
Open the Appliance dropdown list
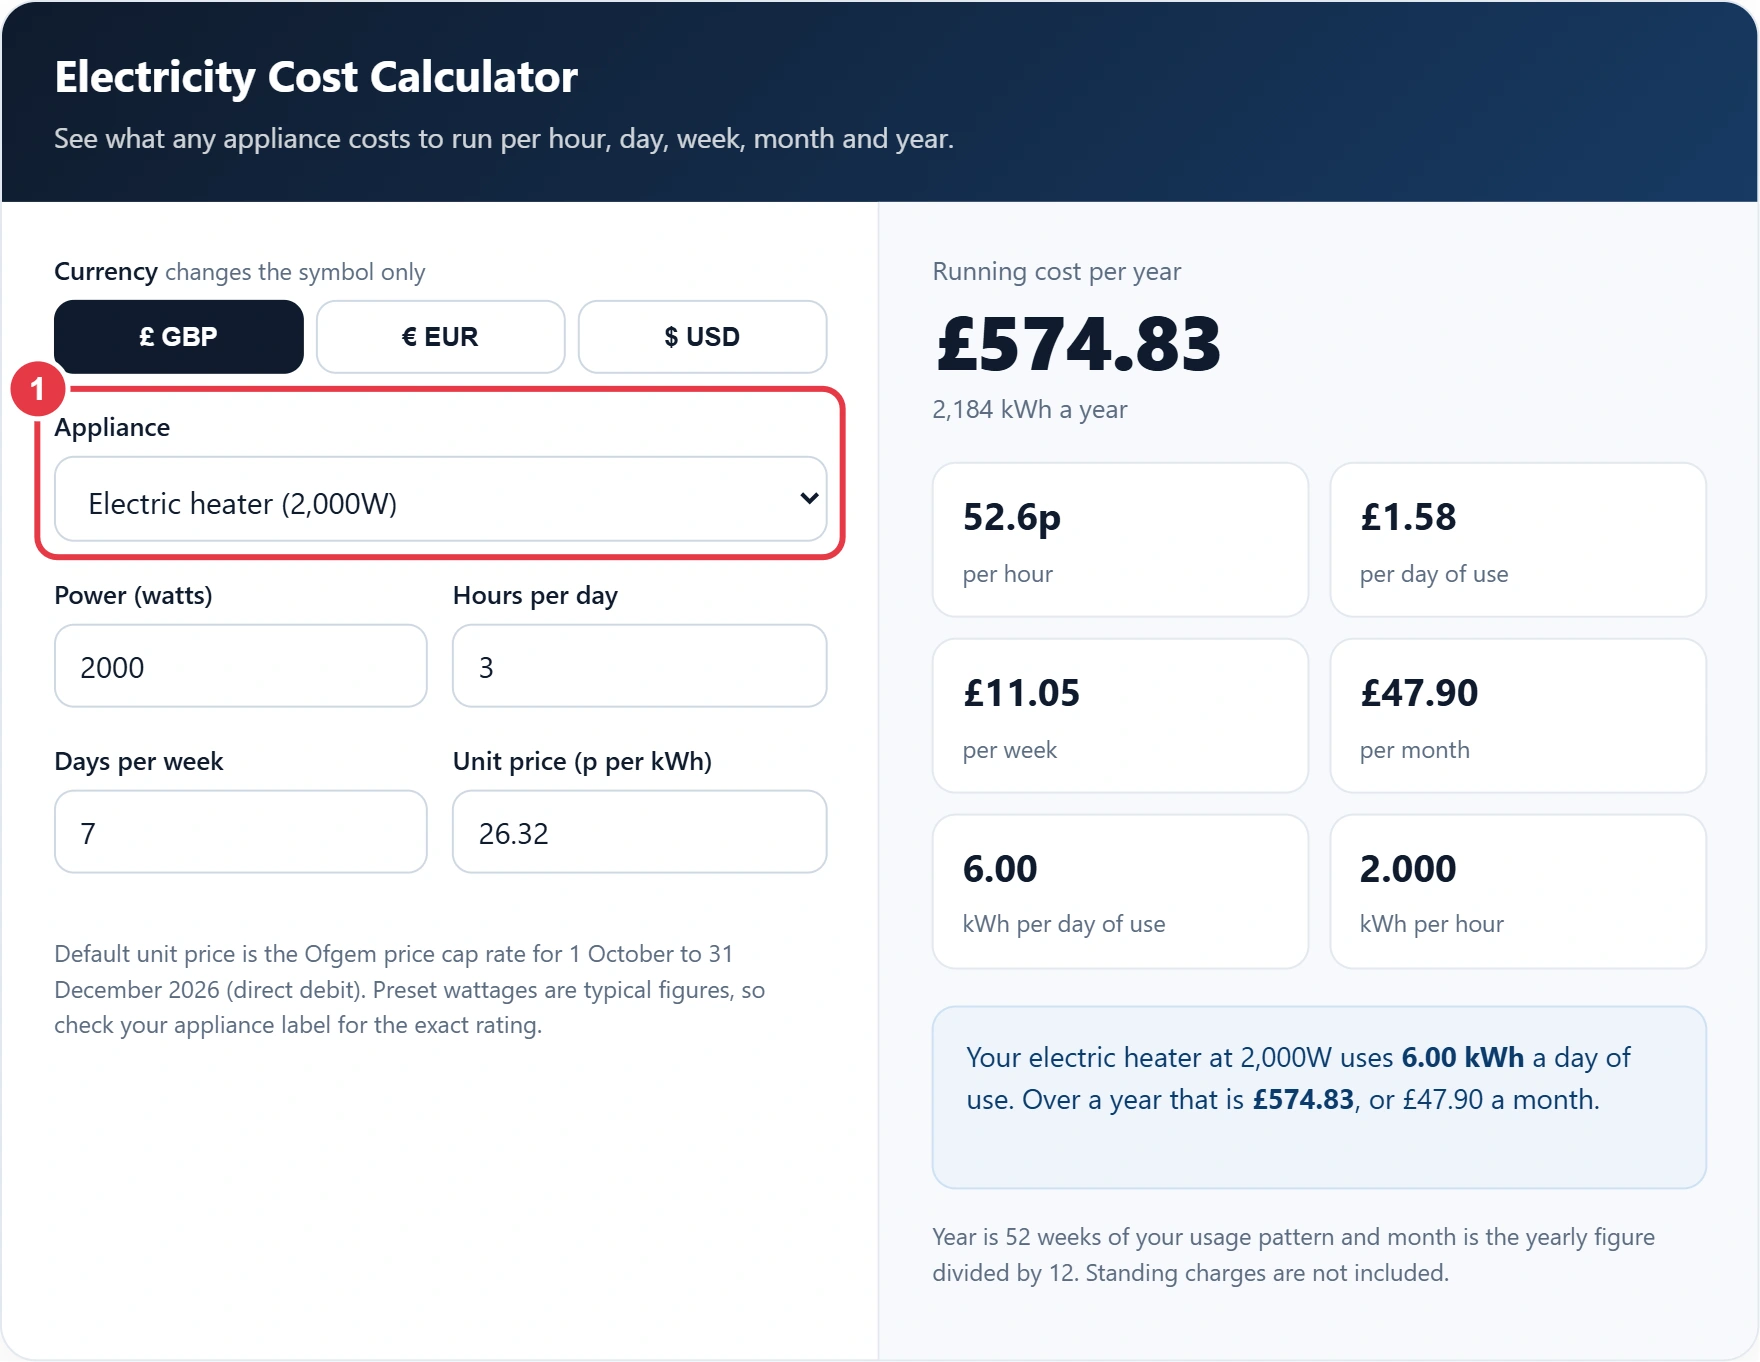(x=441, y=499)
